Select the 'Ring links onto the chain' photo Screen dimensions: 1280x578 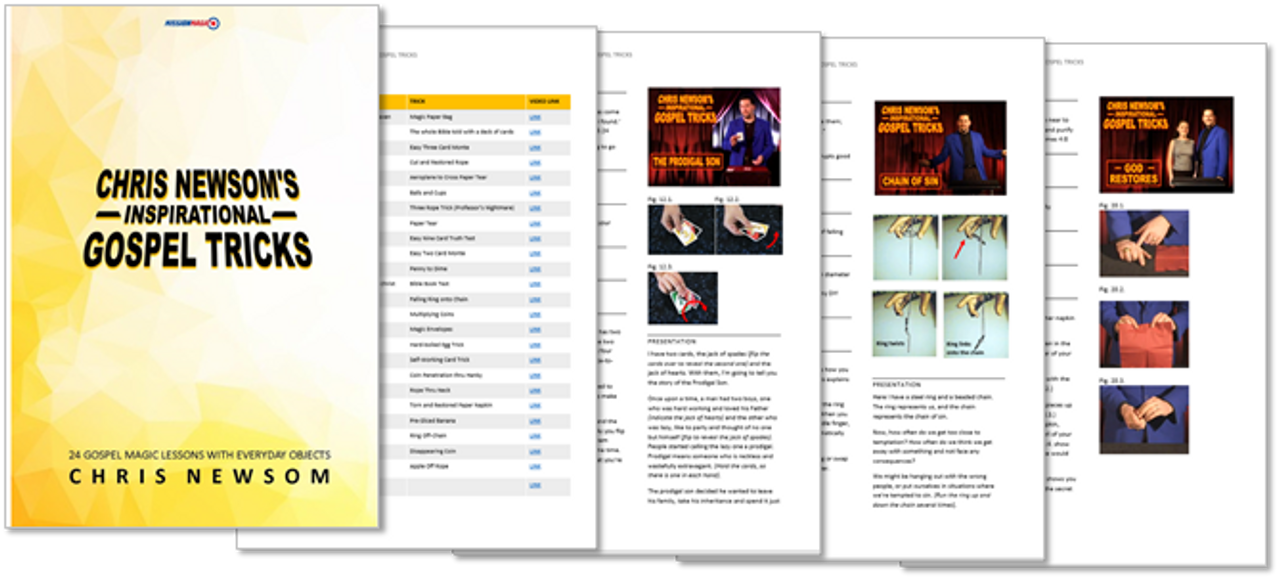(x=975, y=324)
